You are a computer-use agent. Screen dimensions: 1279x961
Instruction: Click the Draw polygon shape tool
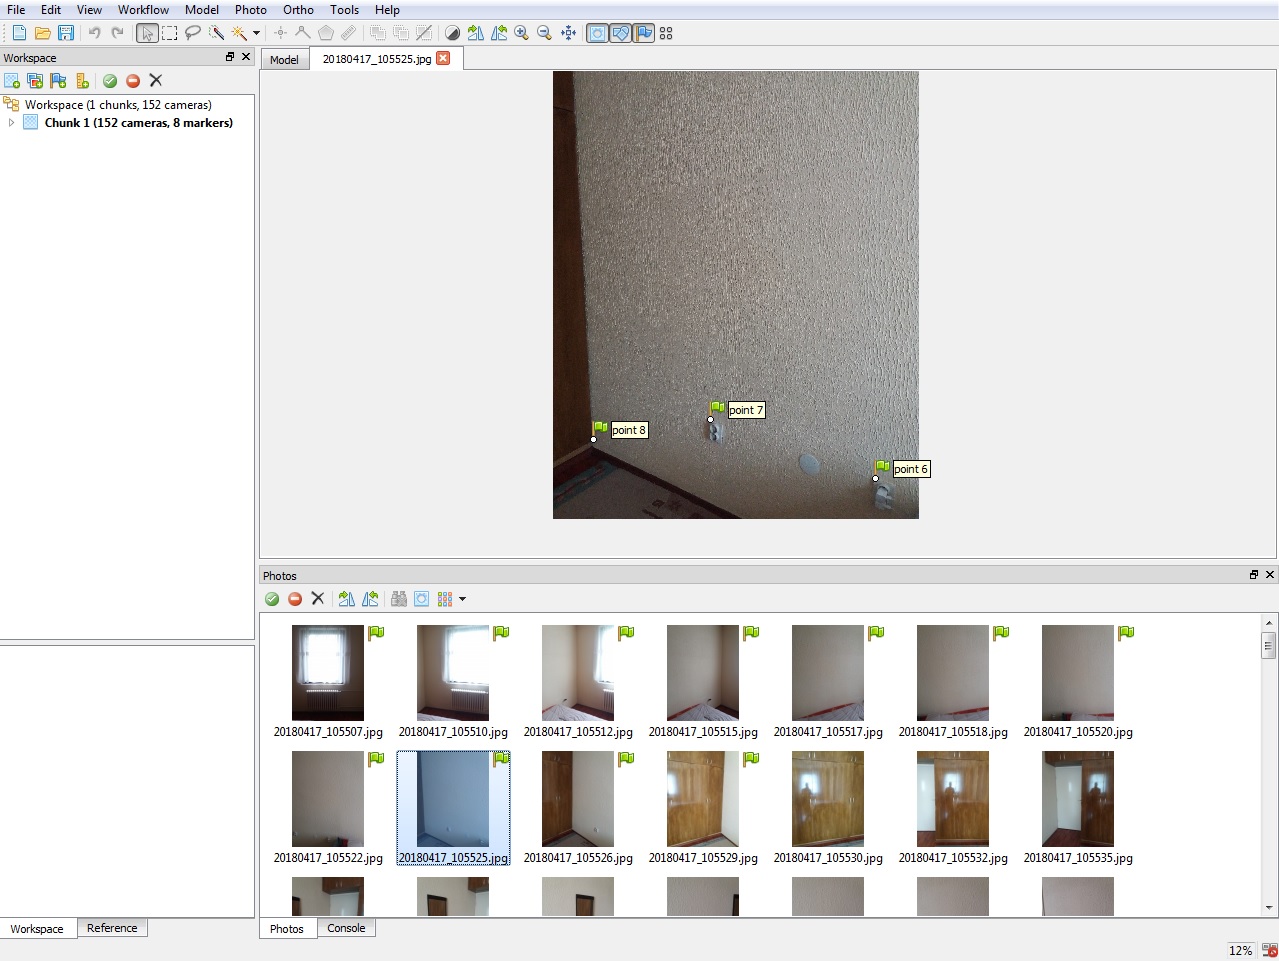tap(325, 33)
